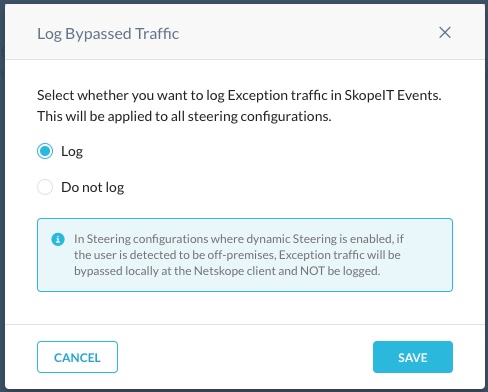Screen dimensions: 488x392
Task: Click the "Netskope client" text in banner
Action: tap(235, 271)
